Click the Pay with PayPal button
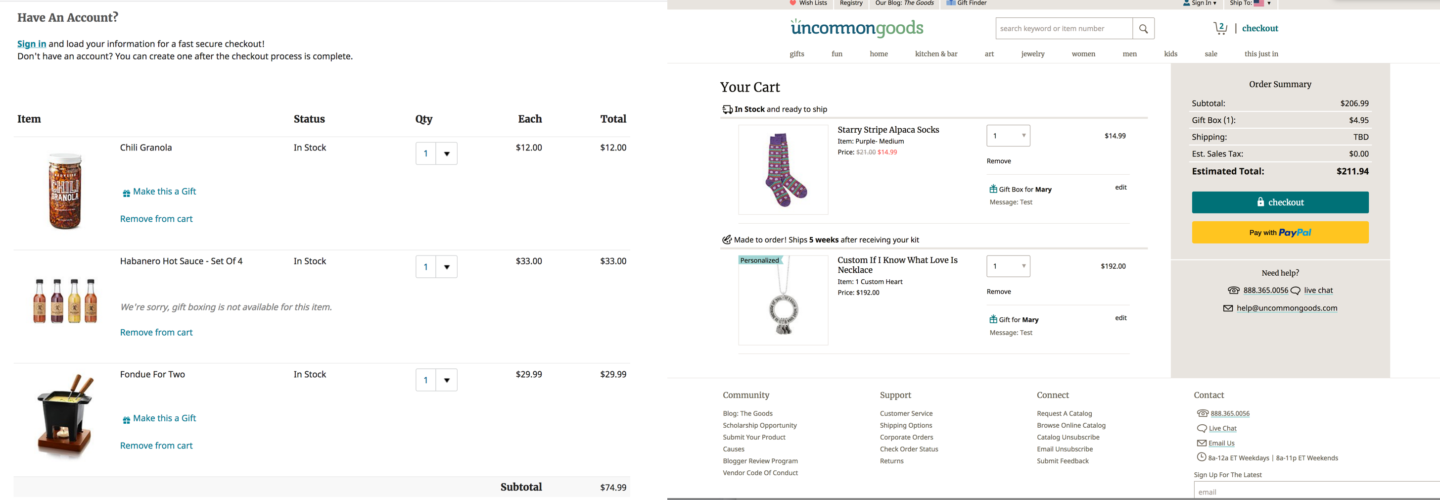1440x500 pixels. pyautogui.click(x=1280, y=233)
